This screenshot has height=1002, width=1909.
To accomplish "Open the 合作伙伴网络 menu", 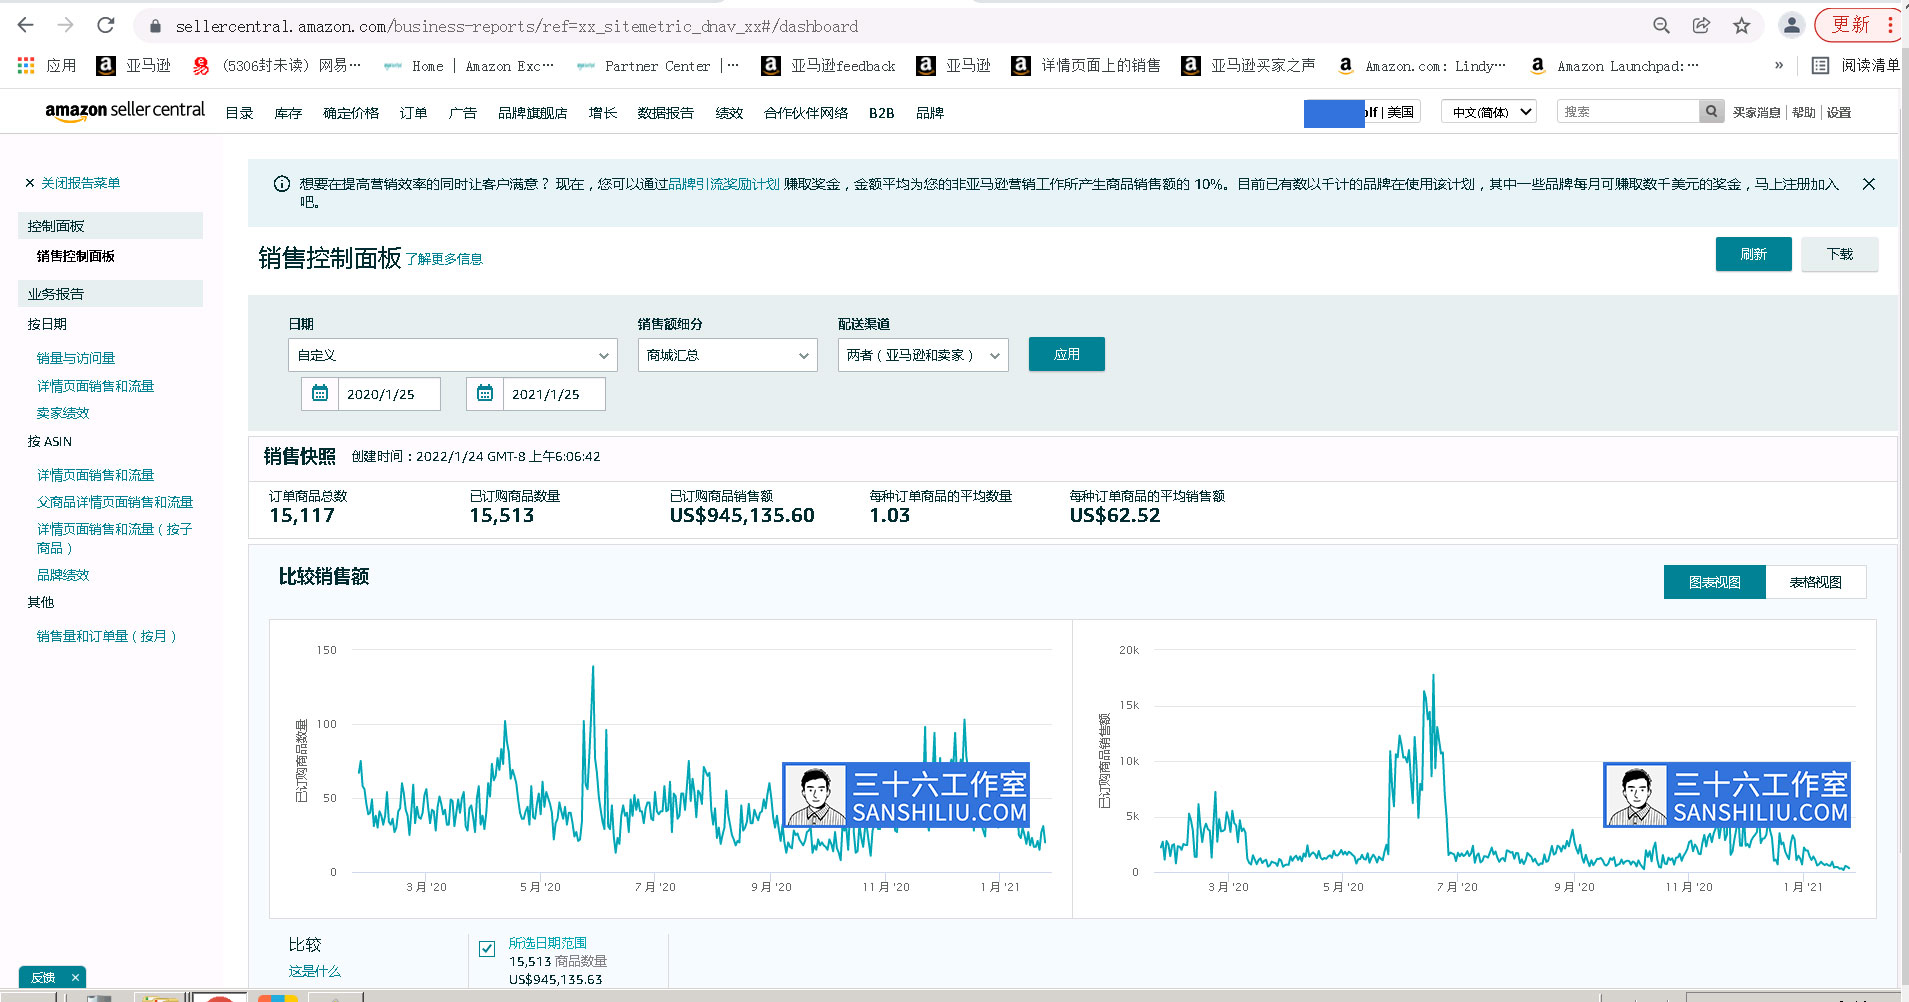I will 806,113.
